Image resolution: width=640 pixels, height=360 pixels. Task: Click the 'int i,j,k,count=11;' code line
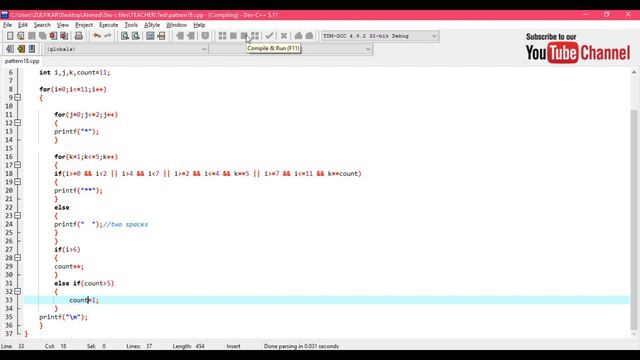pyautogui.click(x=75, y=73)
